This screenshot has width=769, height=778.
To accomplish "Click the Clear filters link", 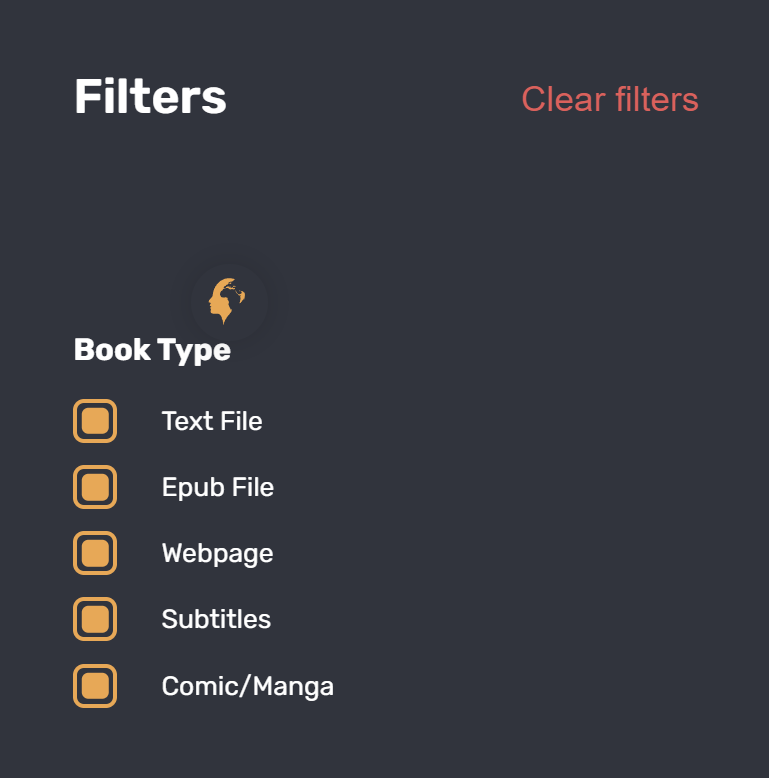I will pyautogui.click(x=609, y=99).
